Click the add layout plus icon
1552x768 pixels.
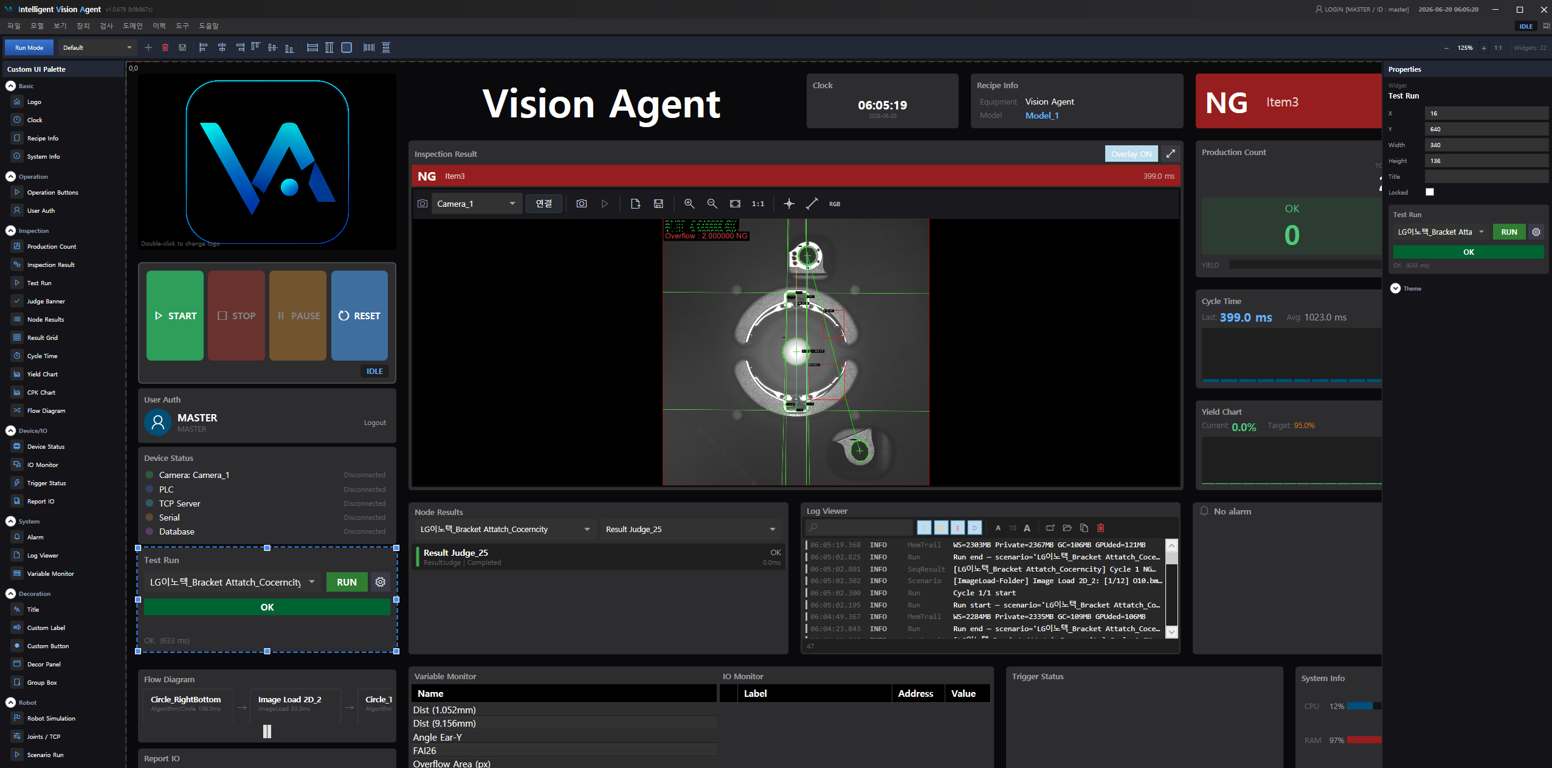[148, 47]
